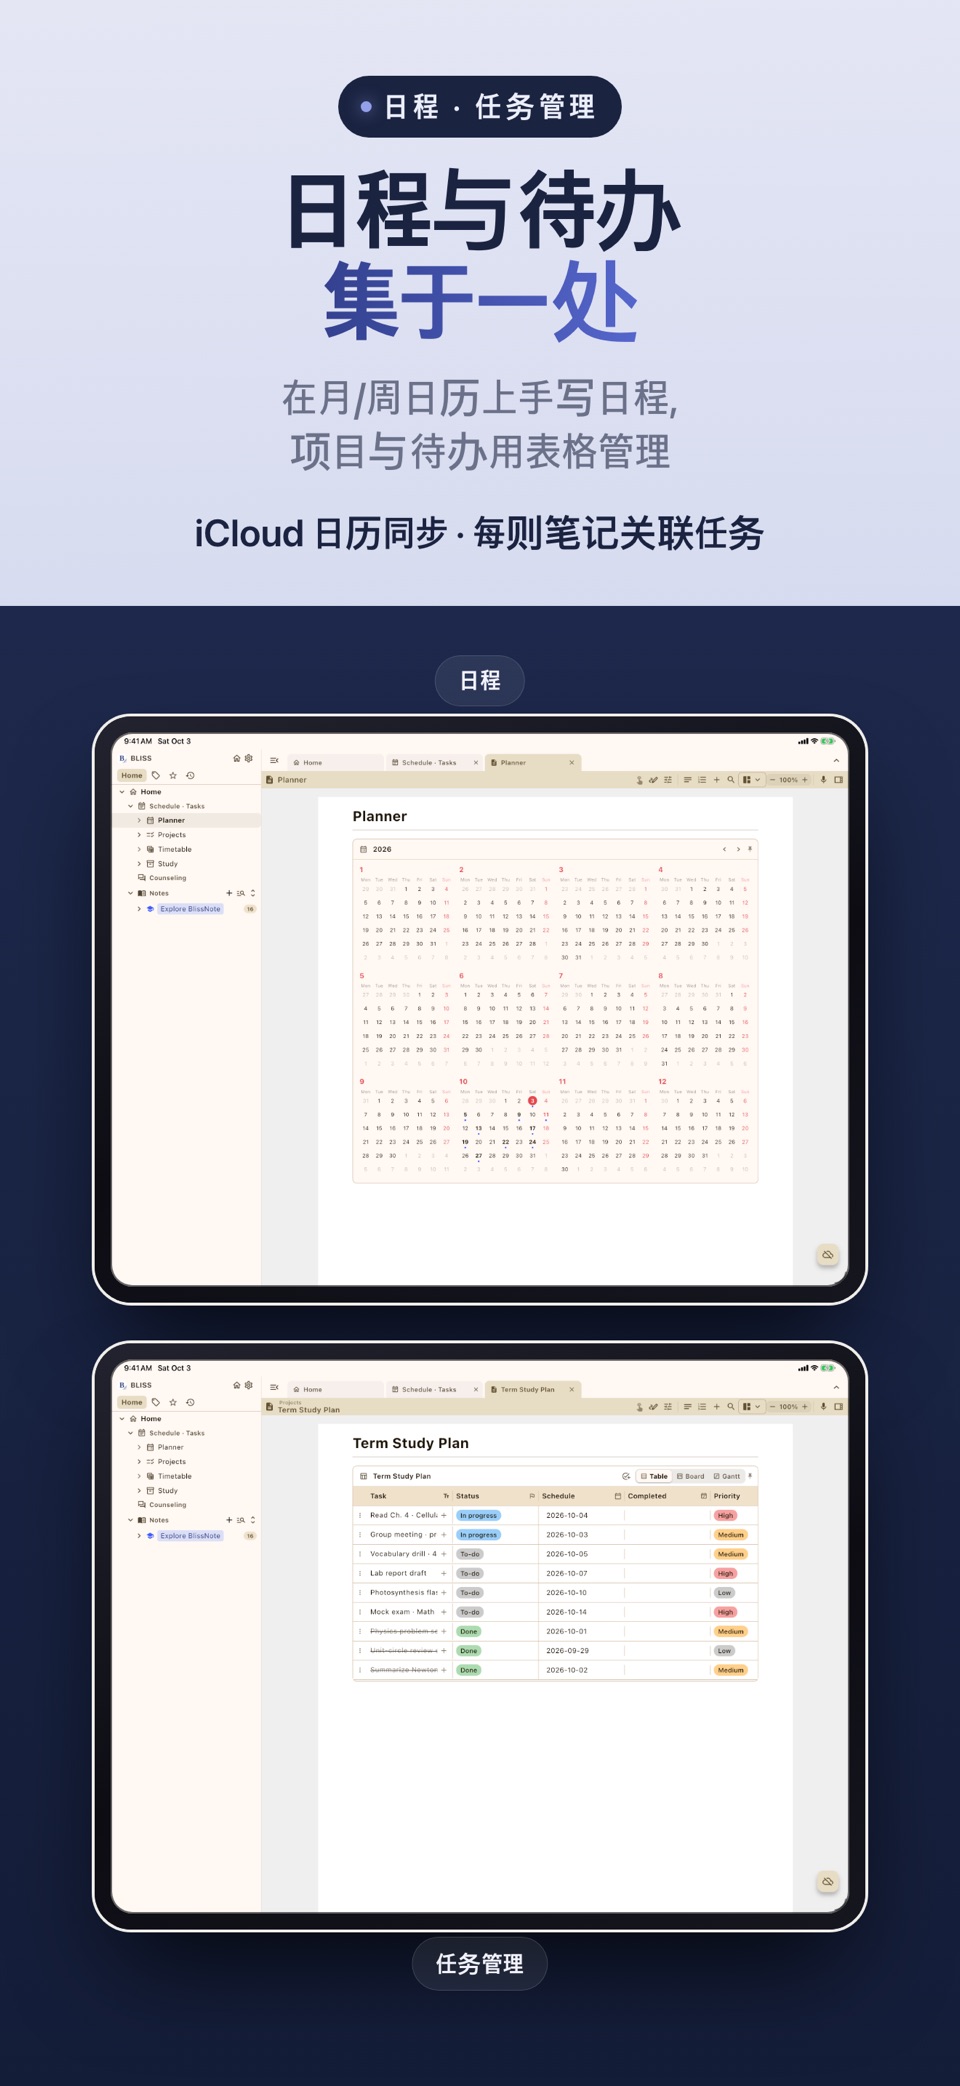Go to previous year arrow in 2026 calendar
960x2086 pixels.
[x=724, y=849]
